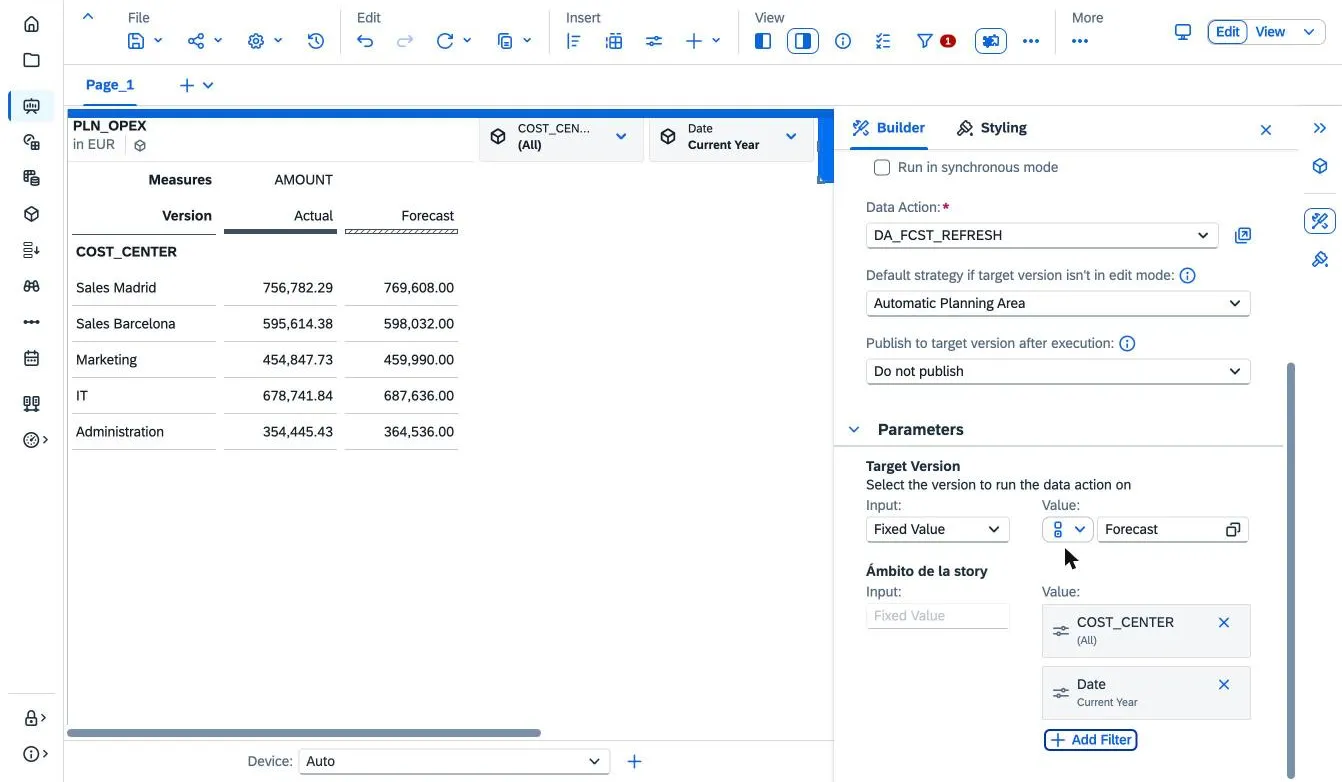Open the Forecast value member selector icon
Screen dimensions: 1342x782
click(x=1233, y=529)
